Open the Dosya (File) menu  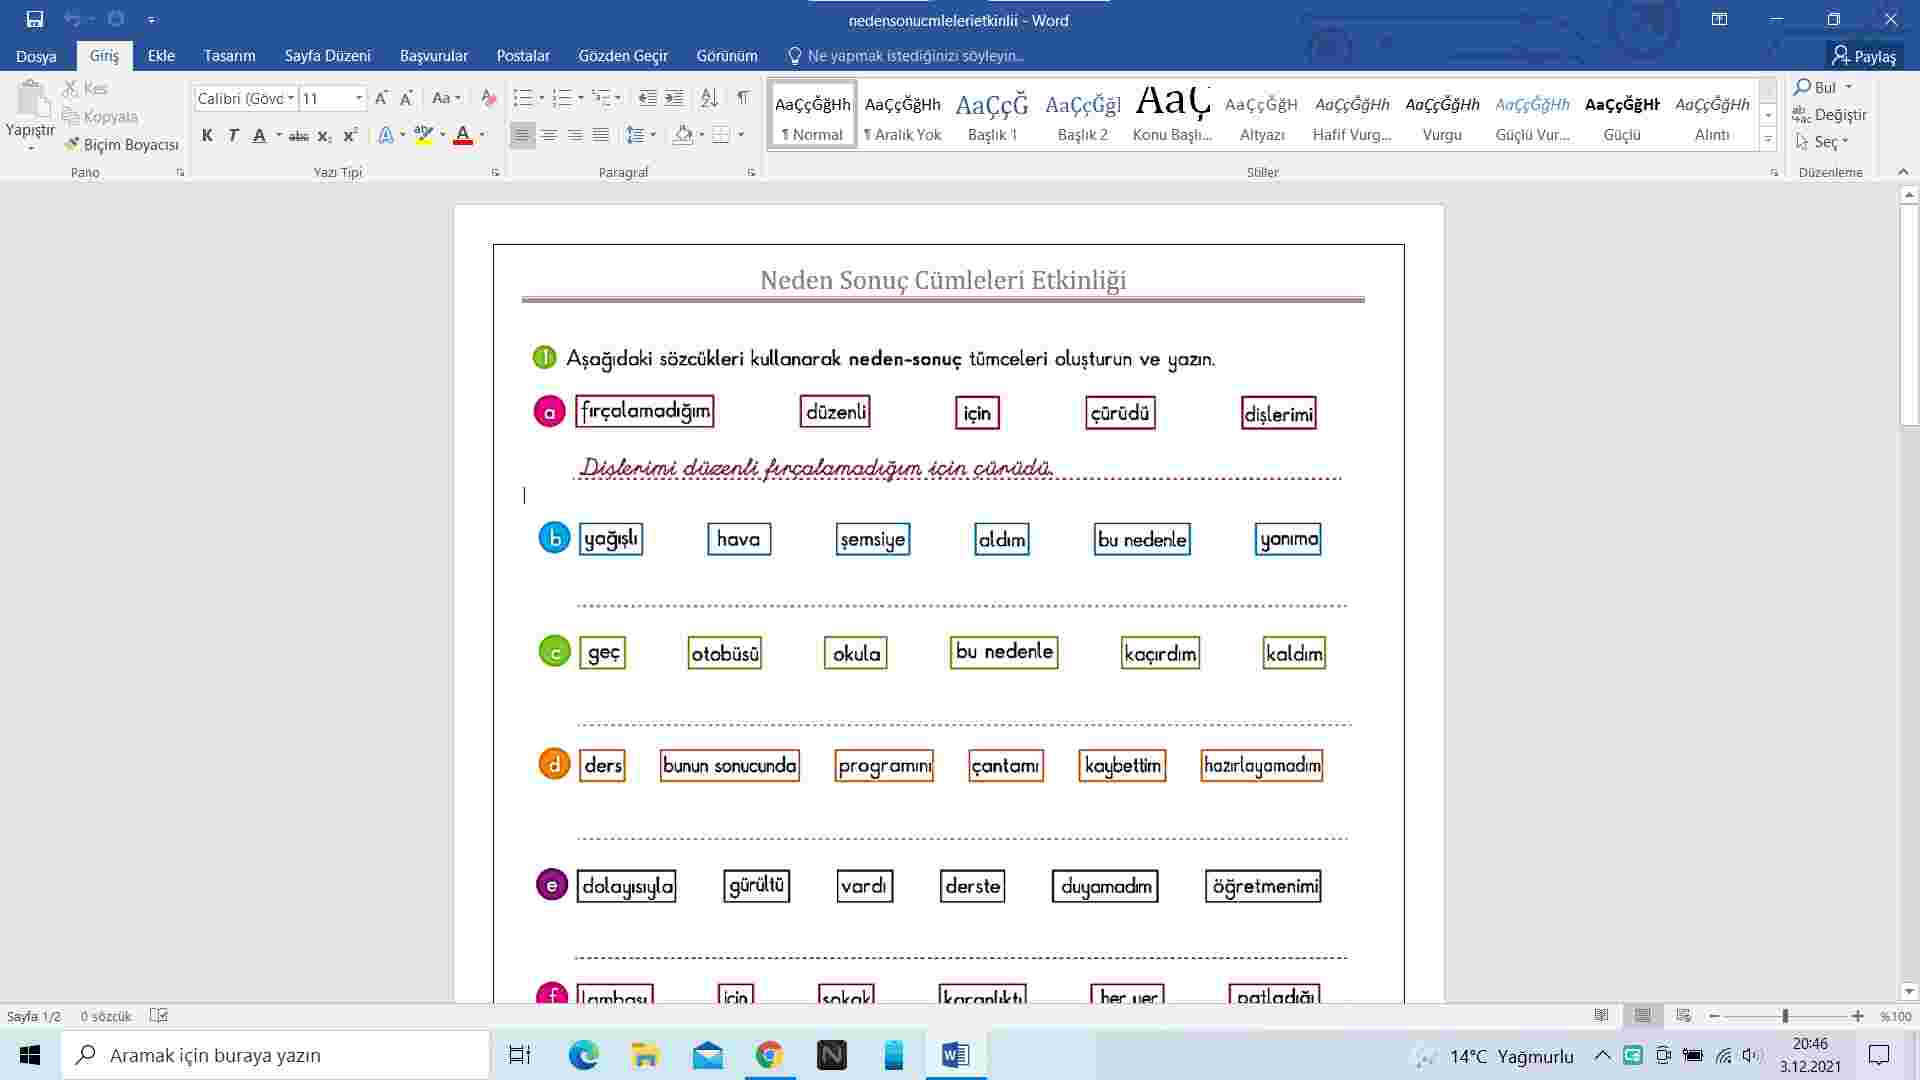tap(36, 56)
